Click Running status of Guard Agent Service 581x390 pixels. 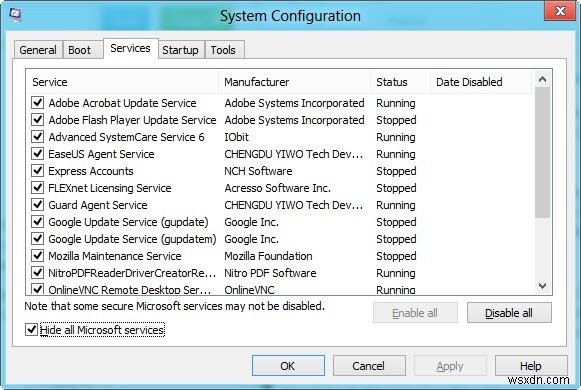pos(396,205)
